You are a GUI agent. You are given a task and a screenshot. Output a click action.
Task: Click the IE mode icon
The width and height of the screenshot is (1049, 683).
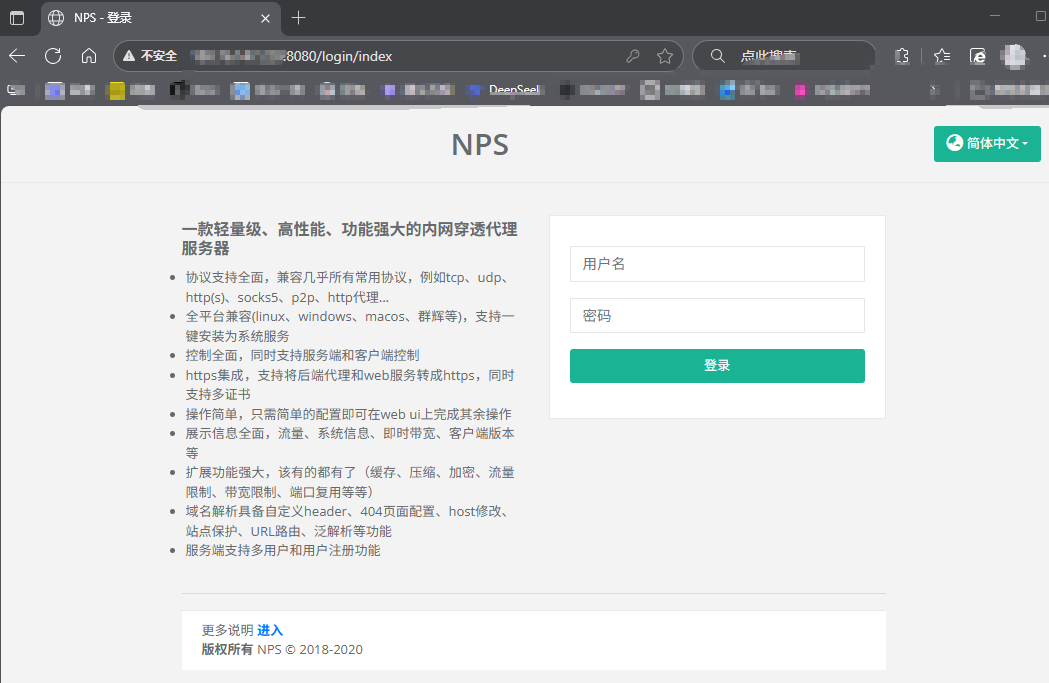[977, 56]
